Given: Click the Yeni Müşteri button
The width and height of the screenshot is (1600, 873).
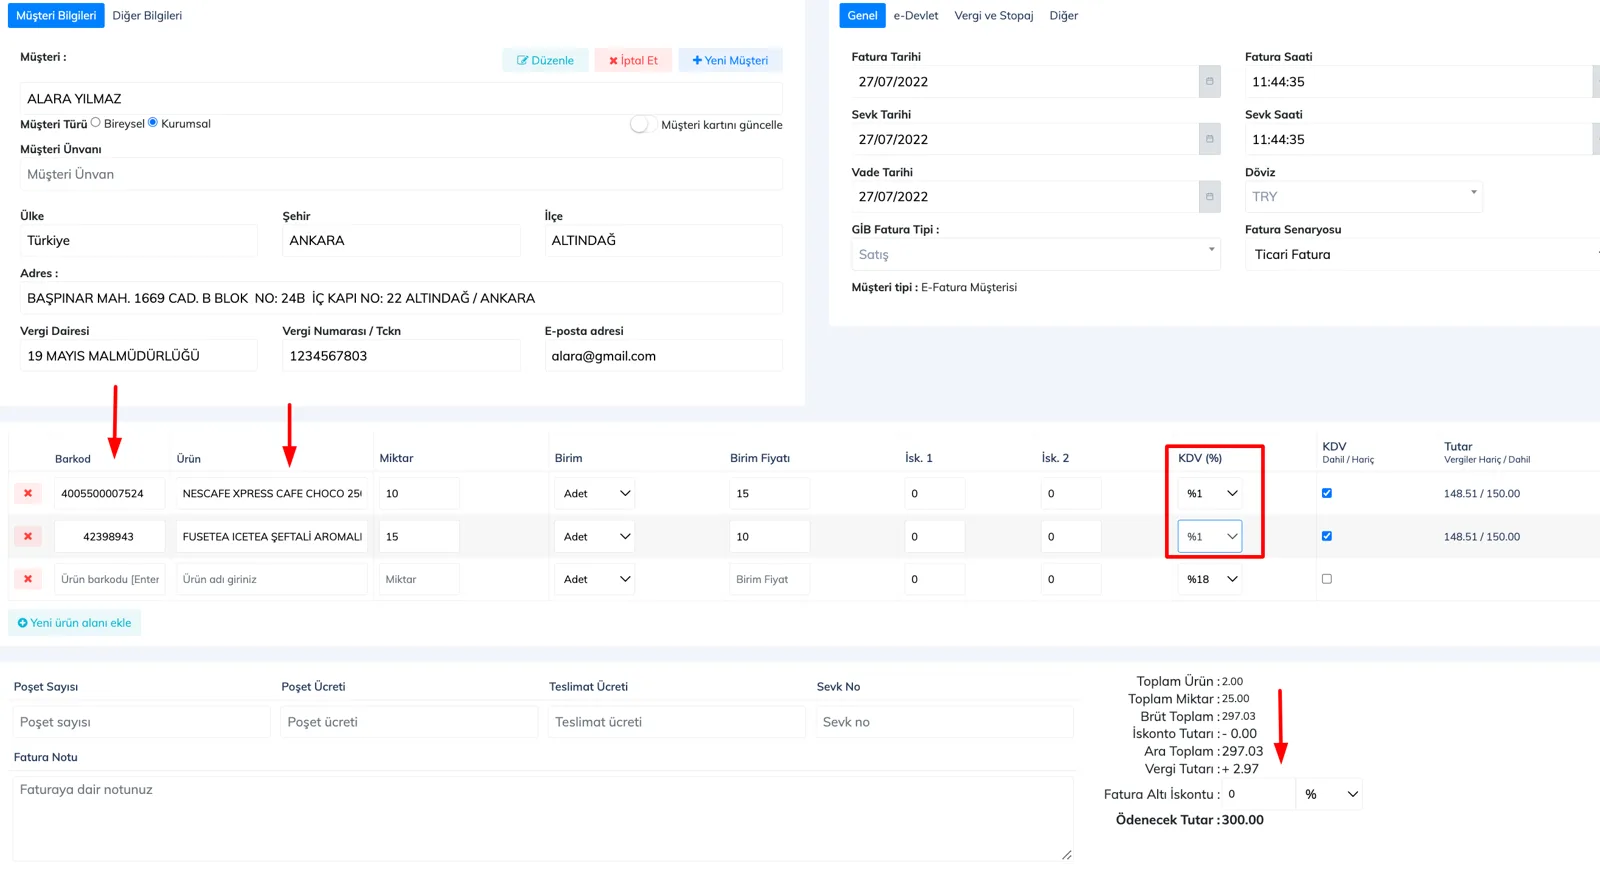Looking at the screenshot, I should click(x=730, y=60).
